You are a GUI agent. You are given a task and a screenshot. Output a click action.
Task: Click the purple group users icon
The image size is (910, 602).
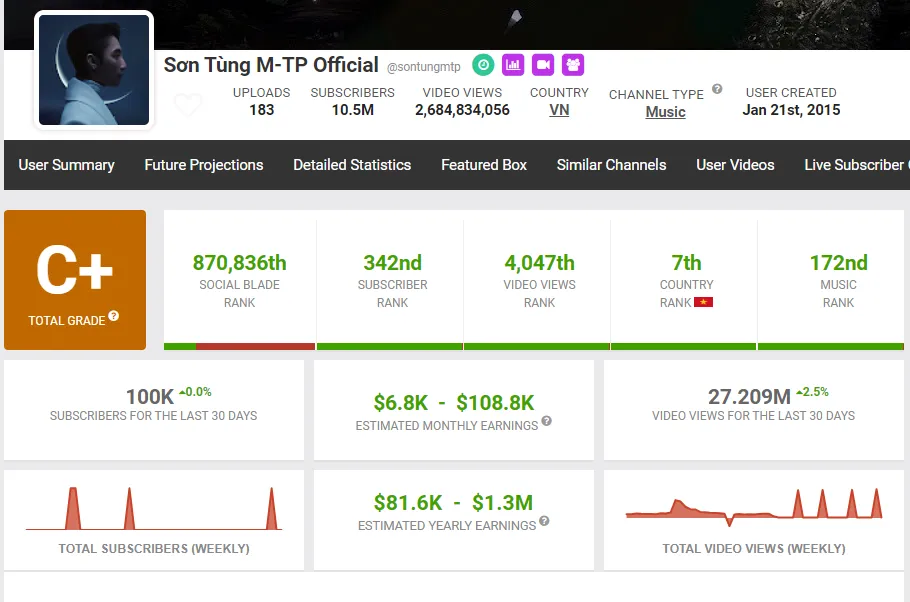pos(573,65)
